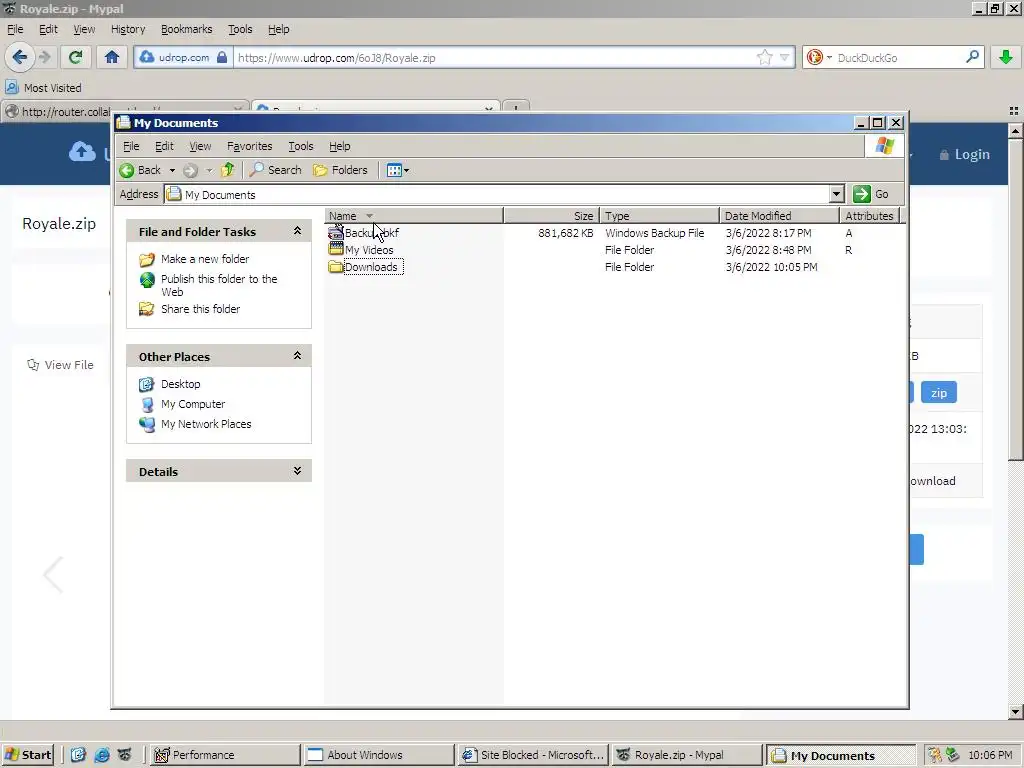Go up one folder level in Explorer

[227, 170]
